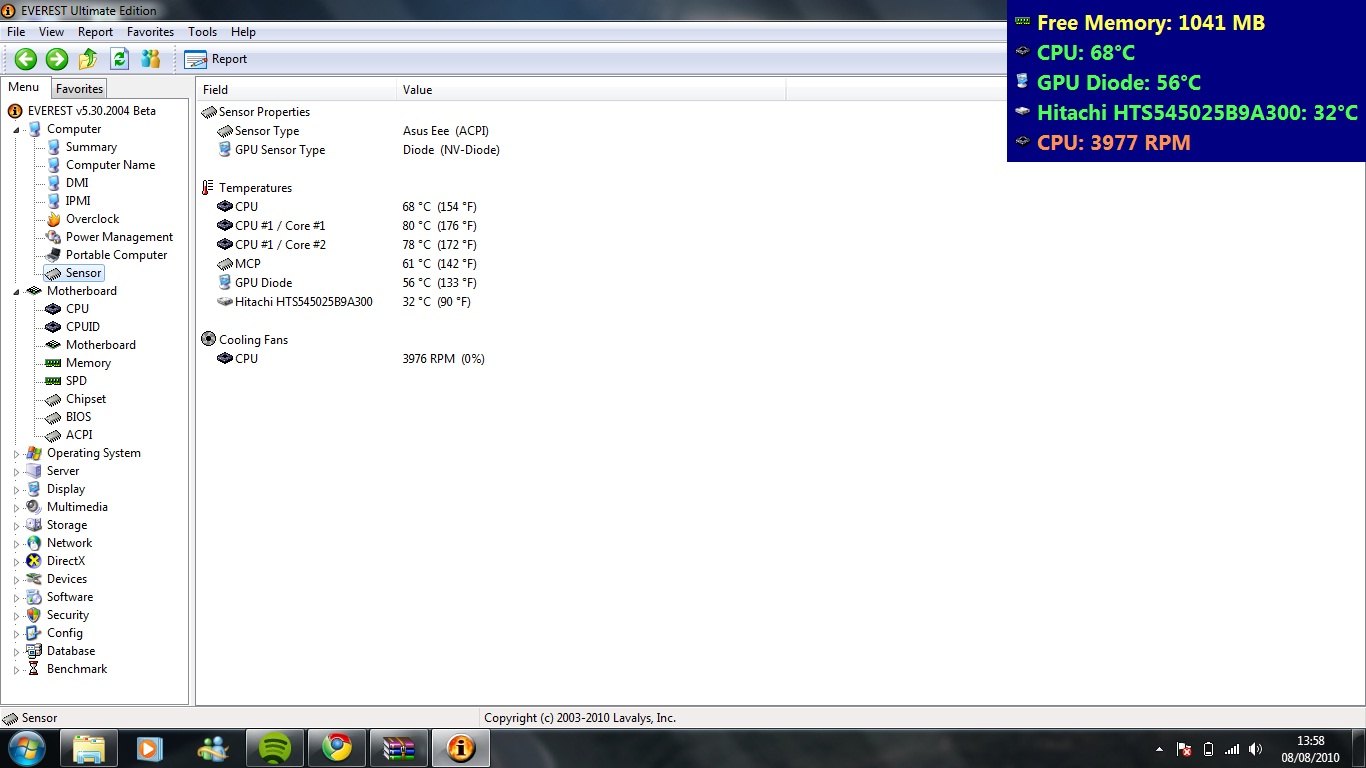This screenshot has width=1366, height=768.
Task: Click the Field column header
Action: (296, 90)
